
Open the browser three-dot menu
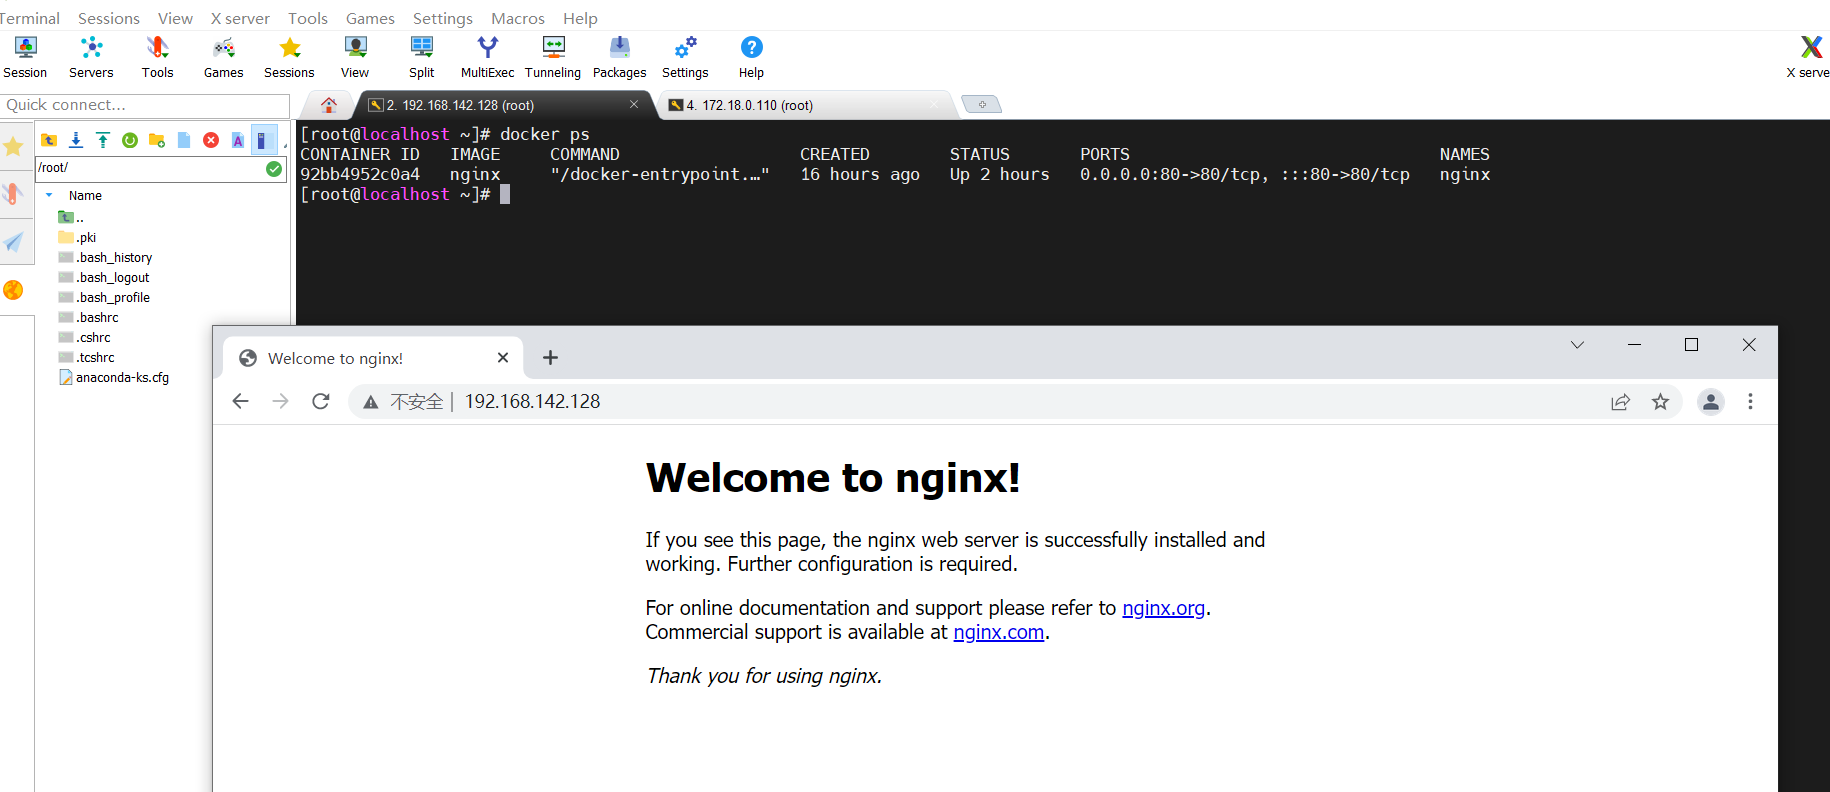point(1750,401)
